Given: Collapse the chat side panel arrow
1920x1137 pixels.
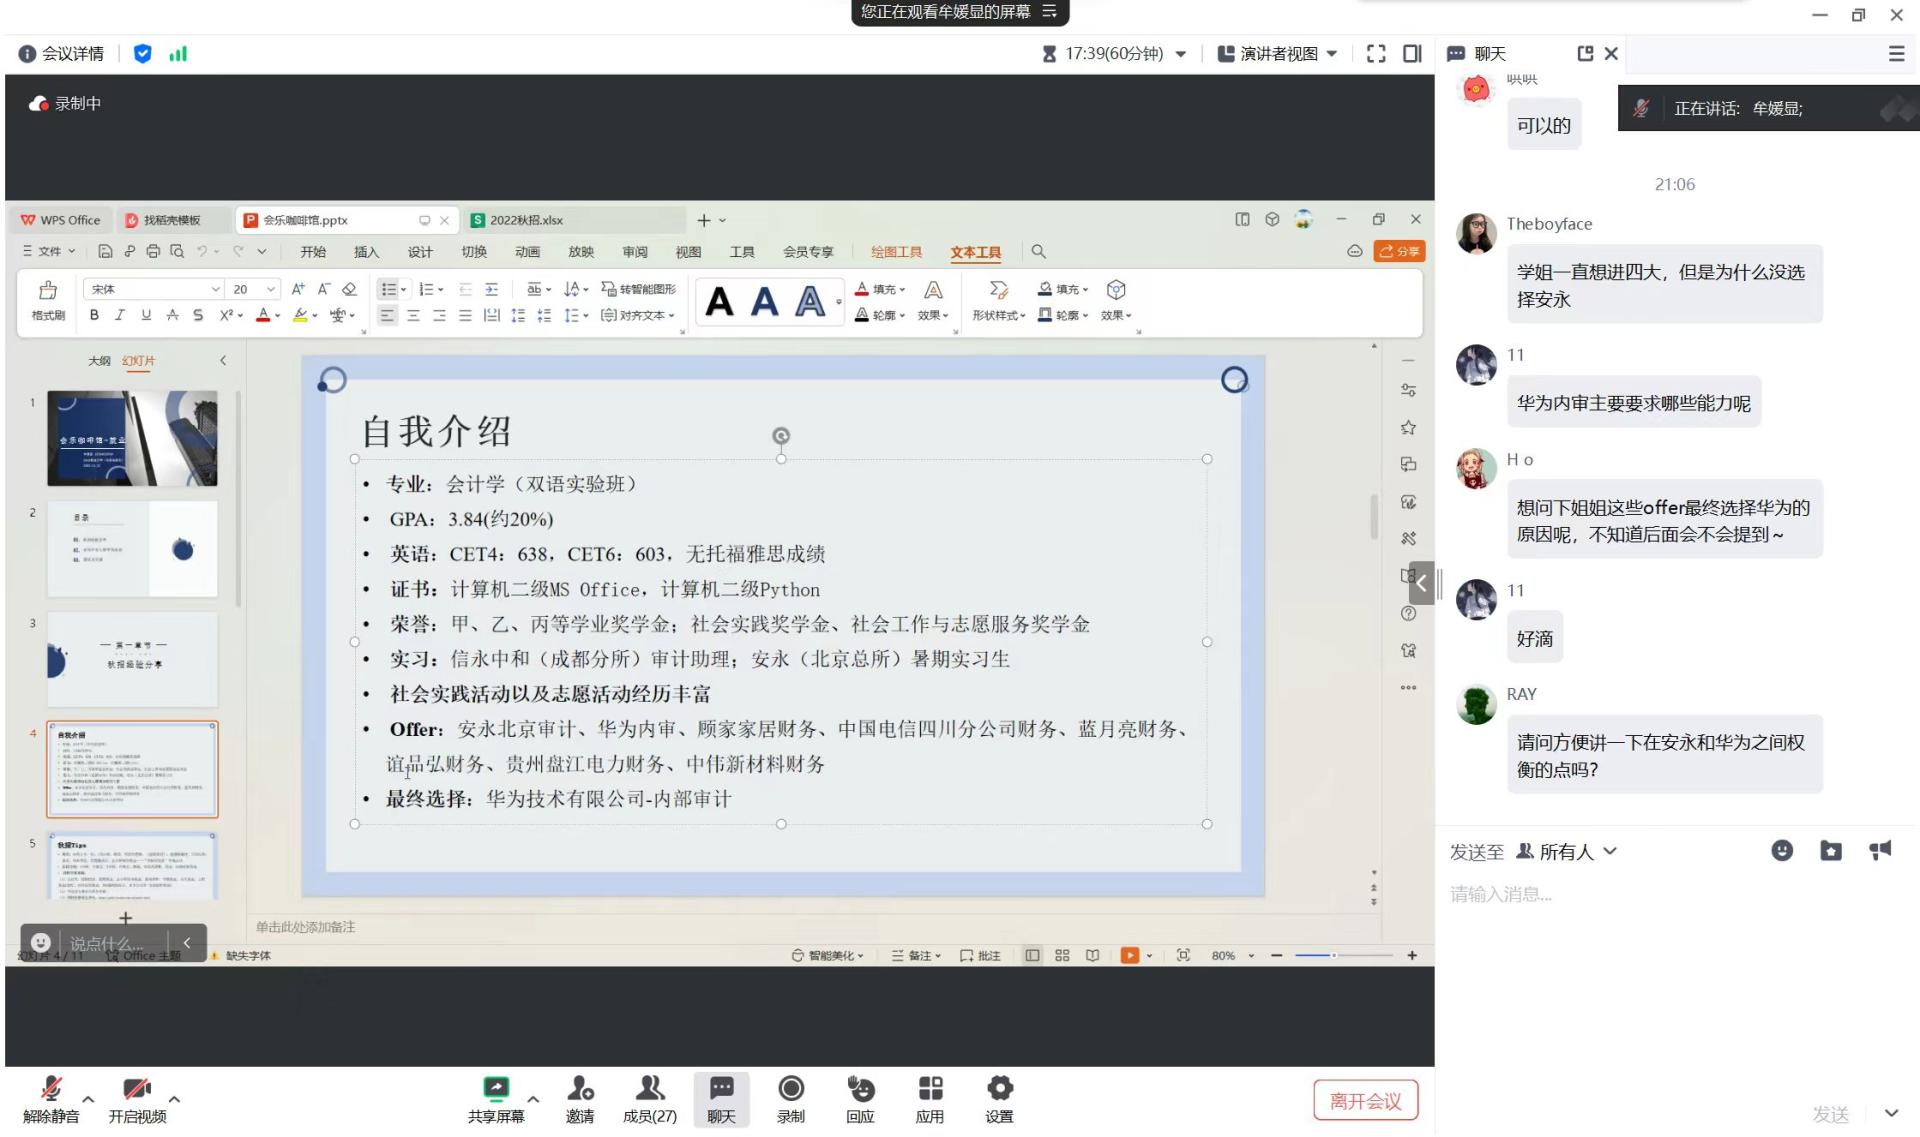Looking at the screenshot, I should click(1421, 583).
